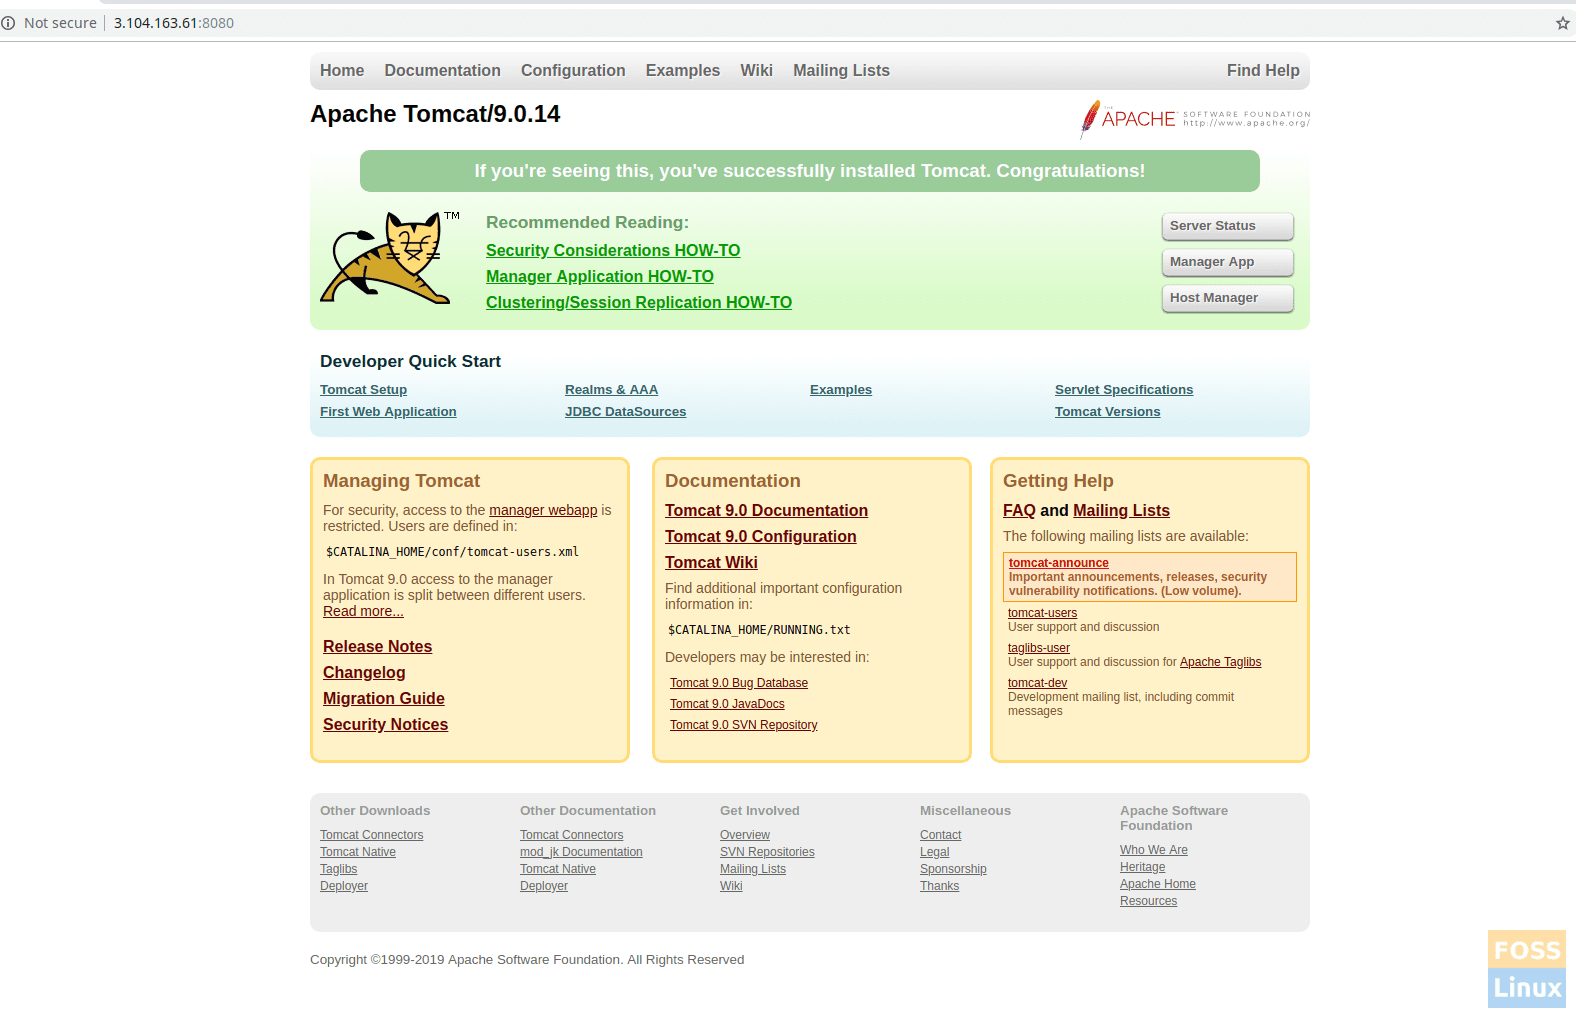This screenshot has width=1576, height=1018.
Task: Open the tomcat-announce mailing list
Action: [1059, 563]
